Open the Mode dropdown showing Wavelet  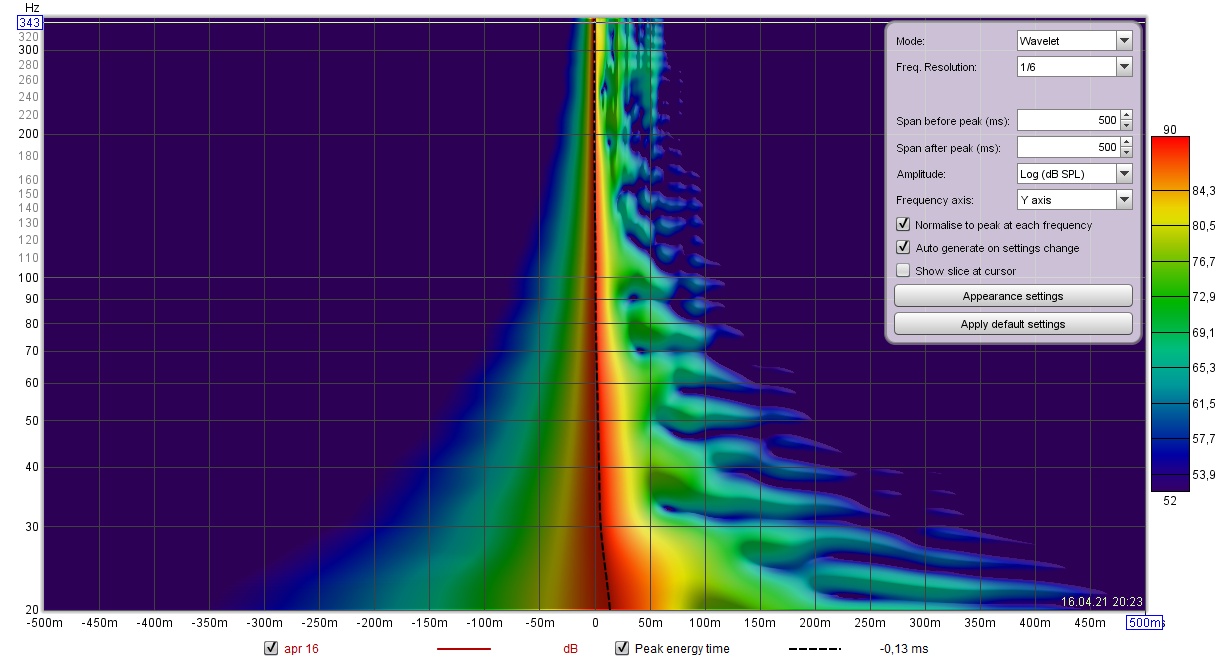tap(1074, 41)
